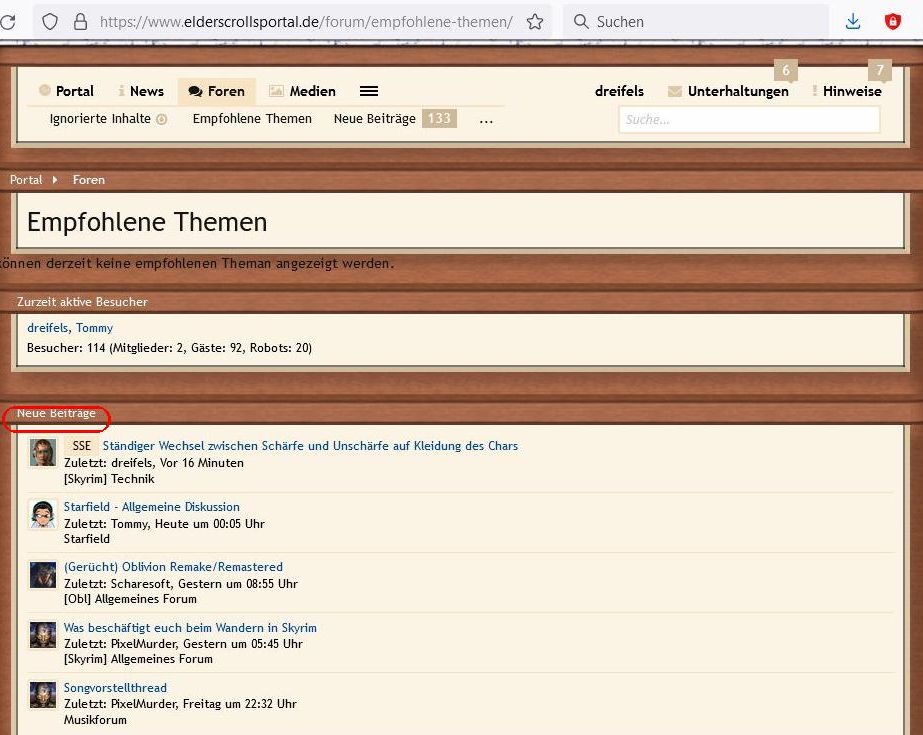Click the forum Suche input field
The image size is (923, 735).
(749, 119)
